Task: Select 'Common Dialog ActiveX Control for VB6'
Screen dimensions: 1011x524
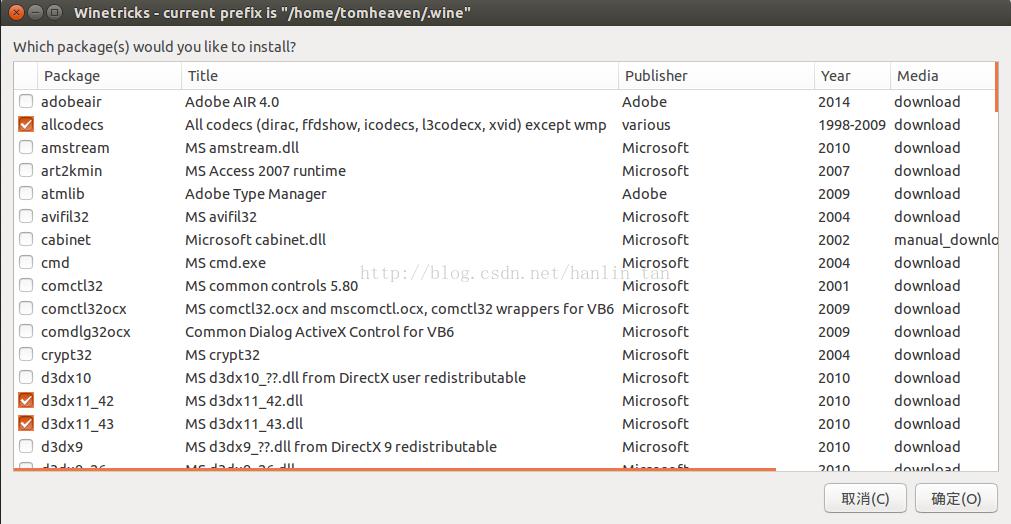Action: [319, 332]
